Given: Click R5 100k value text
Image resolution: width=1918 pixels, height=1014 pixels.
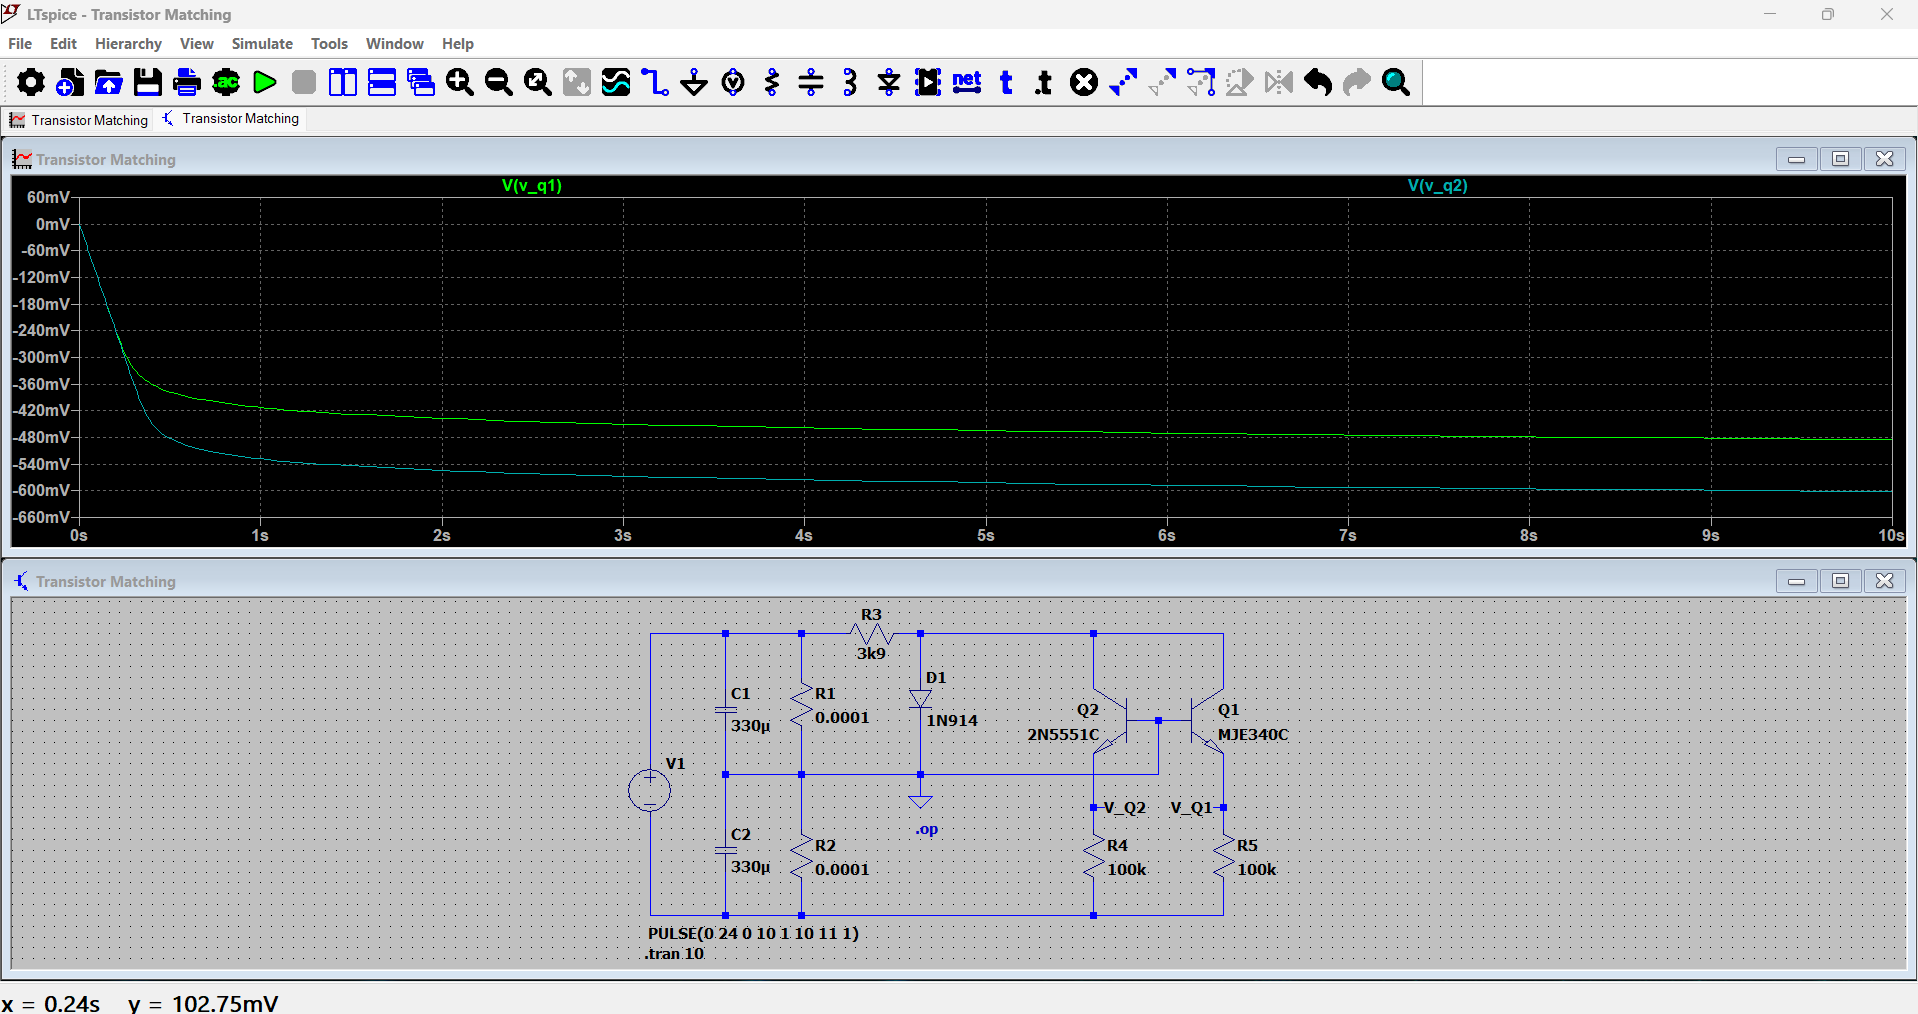Looking at the screenshot, I should tap(1257, 870).
